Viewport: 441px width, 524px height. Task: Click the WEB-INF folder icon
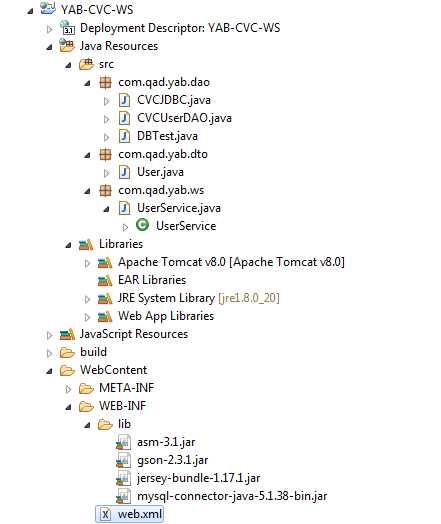click(x=86, y=407)
